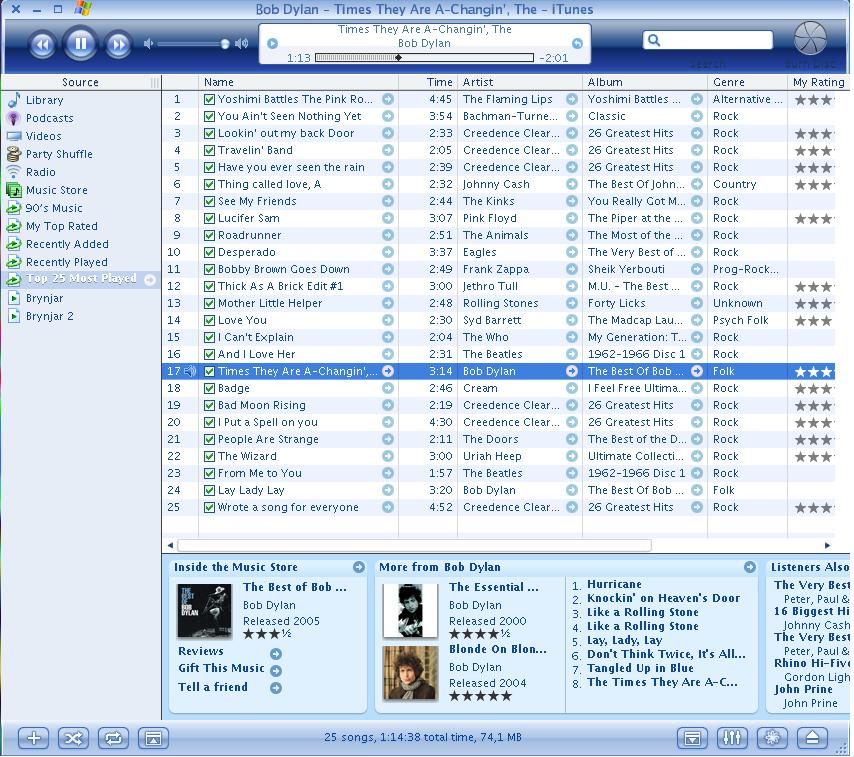The image size is (854, 757).
Task: Click the arrow beside Tell a friend
Action: (x=276, y=688)
